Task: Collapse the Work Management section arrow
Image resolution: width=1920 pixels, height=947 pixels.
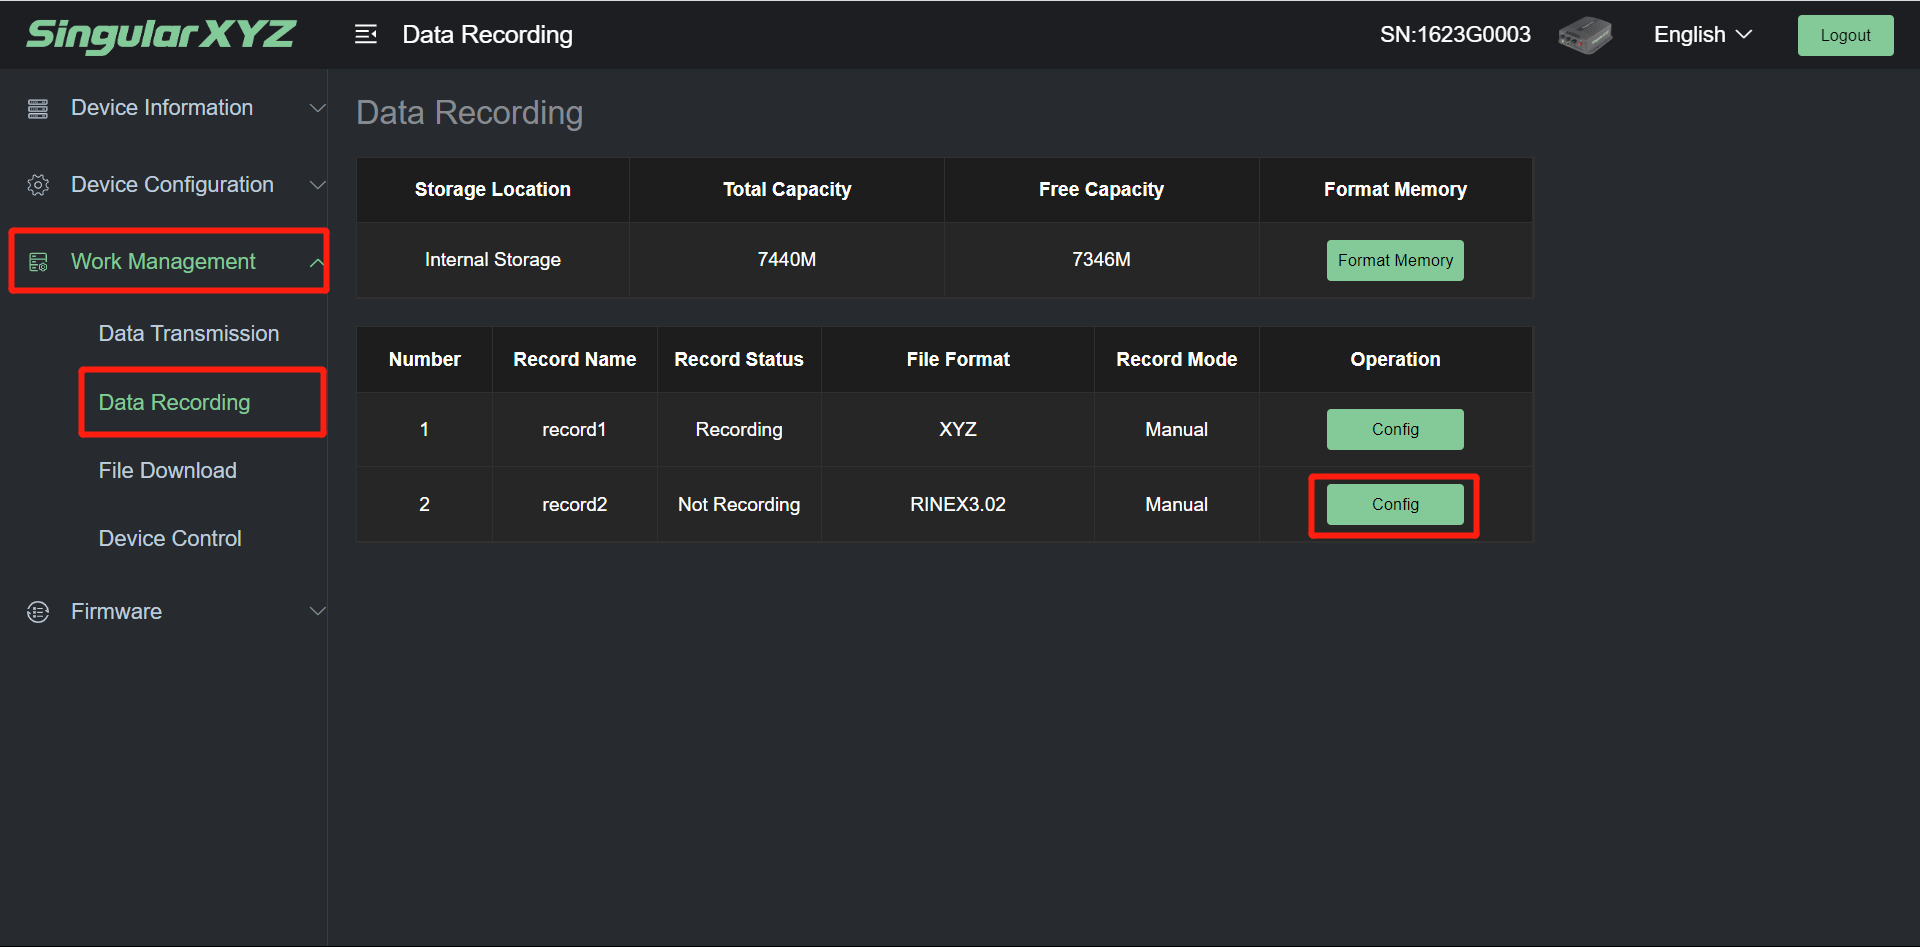Action: (316, 262)
